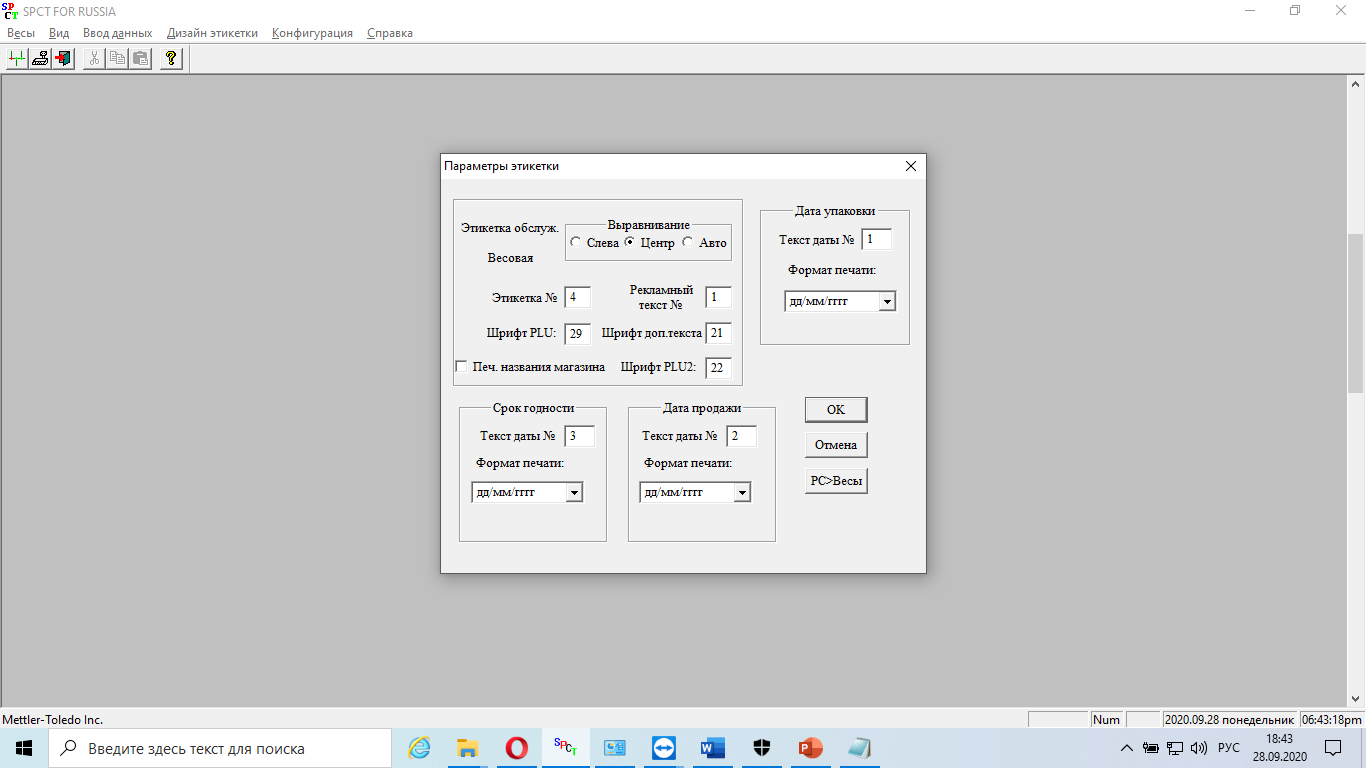Click the PC>Весы button
This screenshot has height=768, width=1366.
tap(836, 481)
